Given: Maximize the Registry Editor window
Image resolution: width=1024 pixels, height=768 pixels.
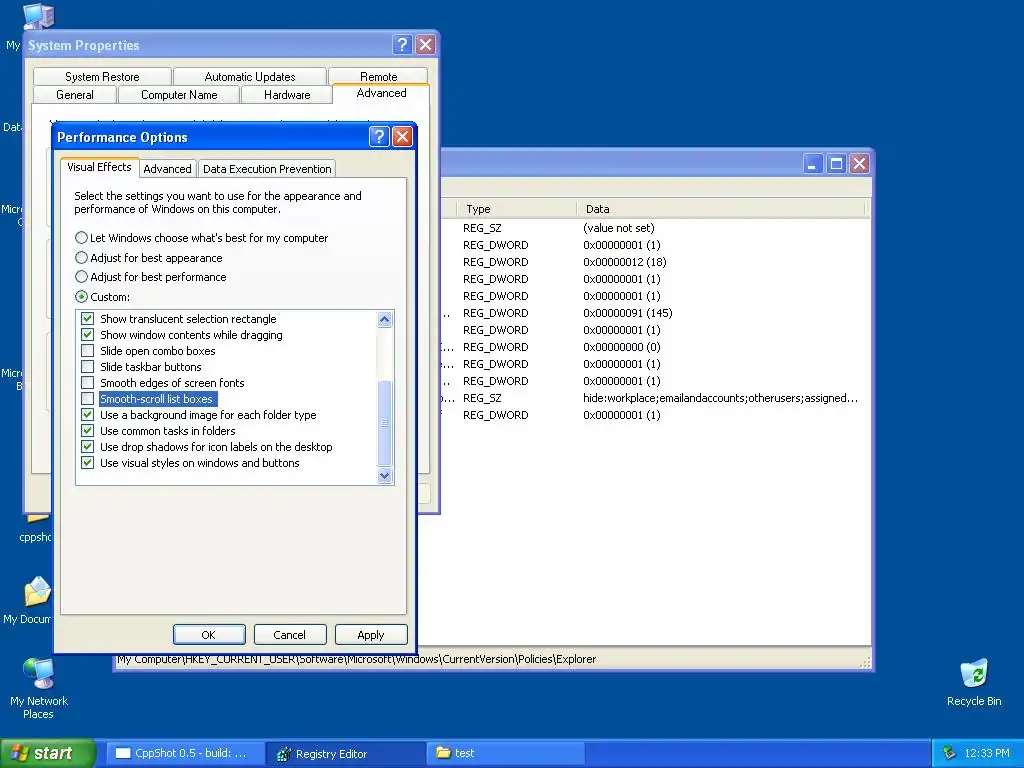Looking at the screenshot, I should 836,163.
